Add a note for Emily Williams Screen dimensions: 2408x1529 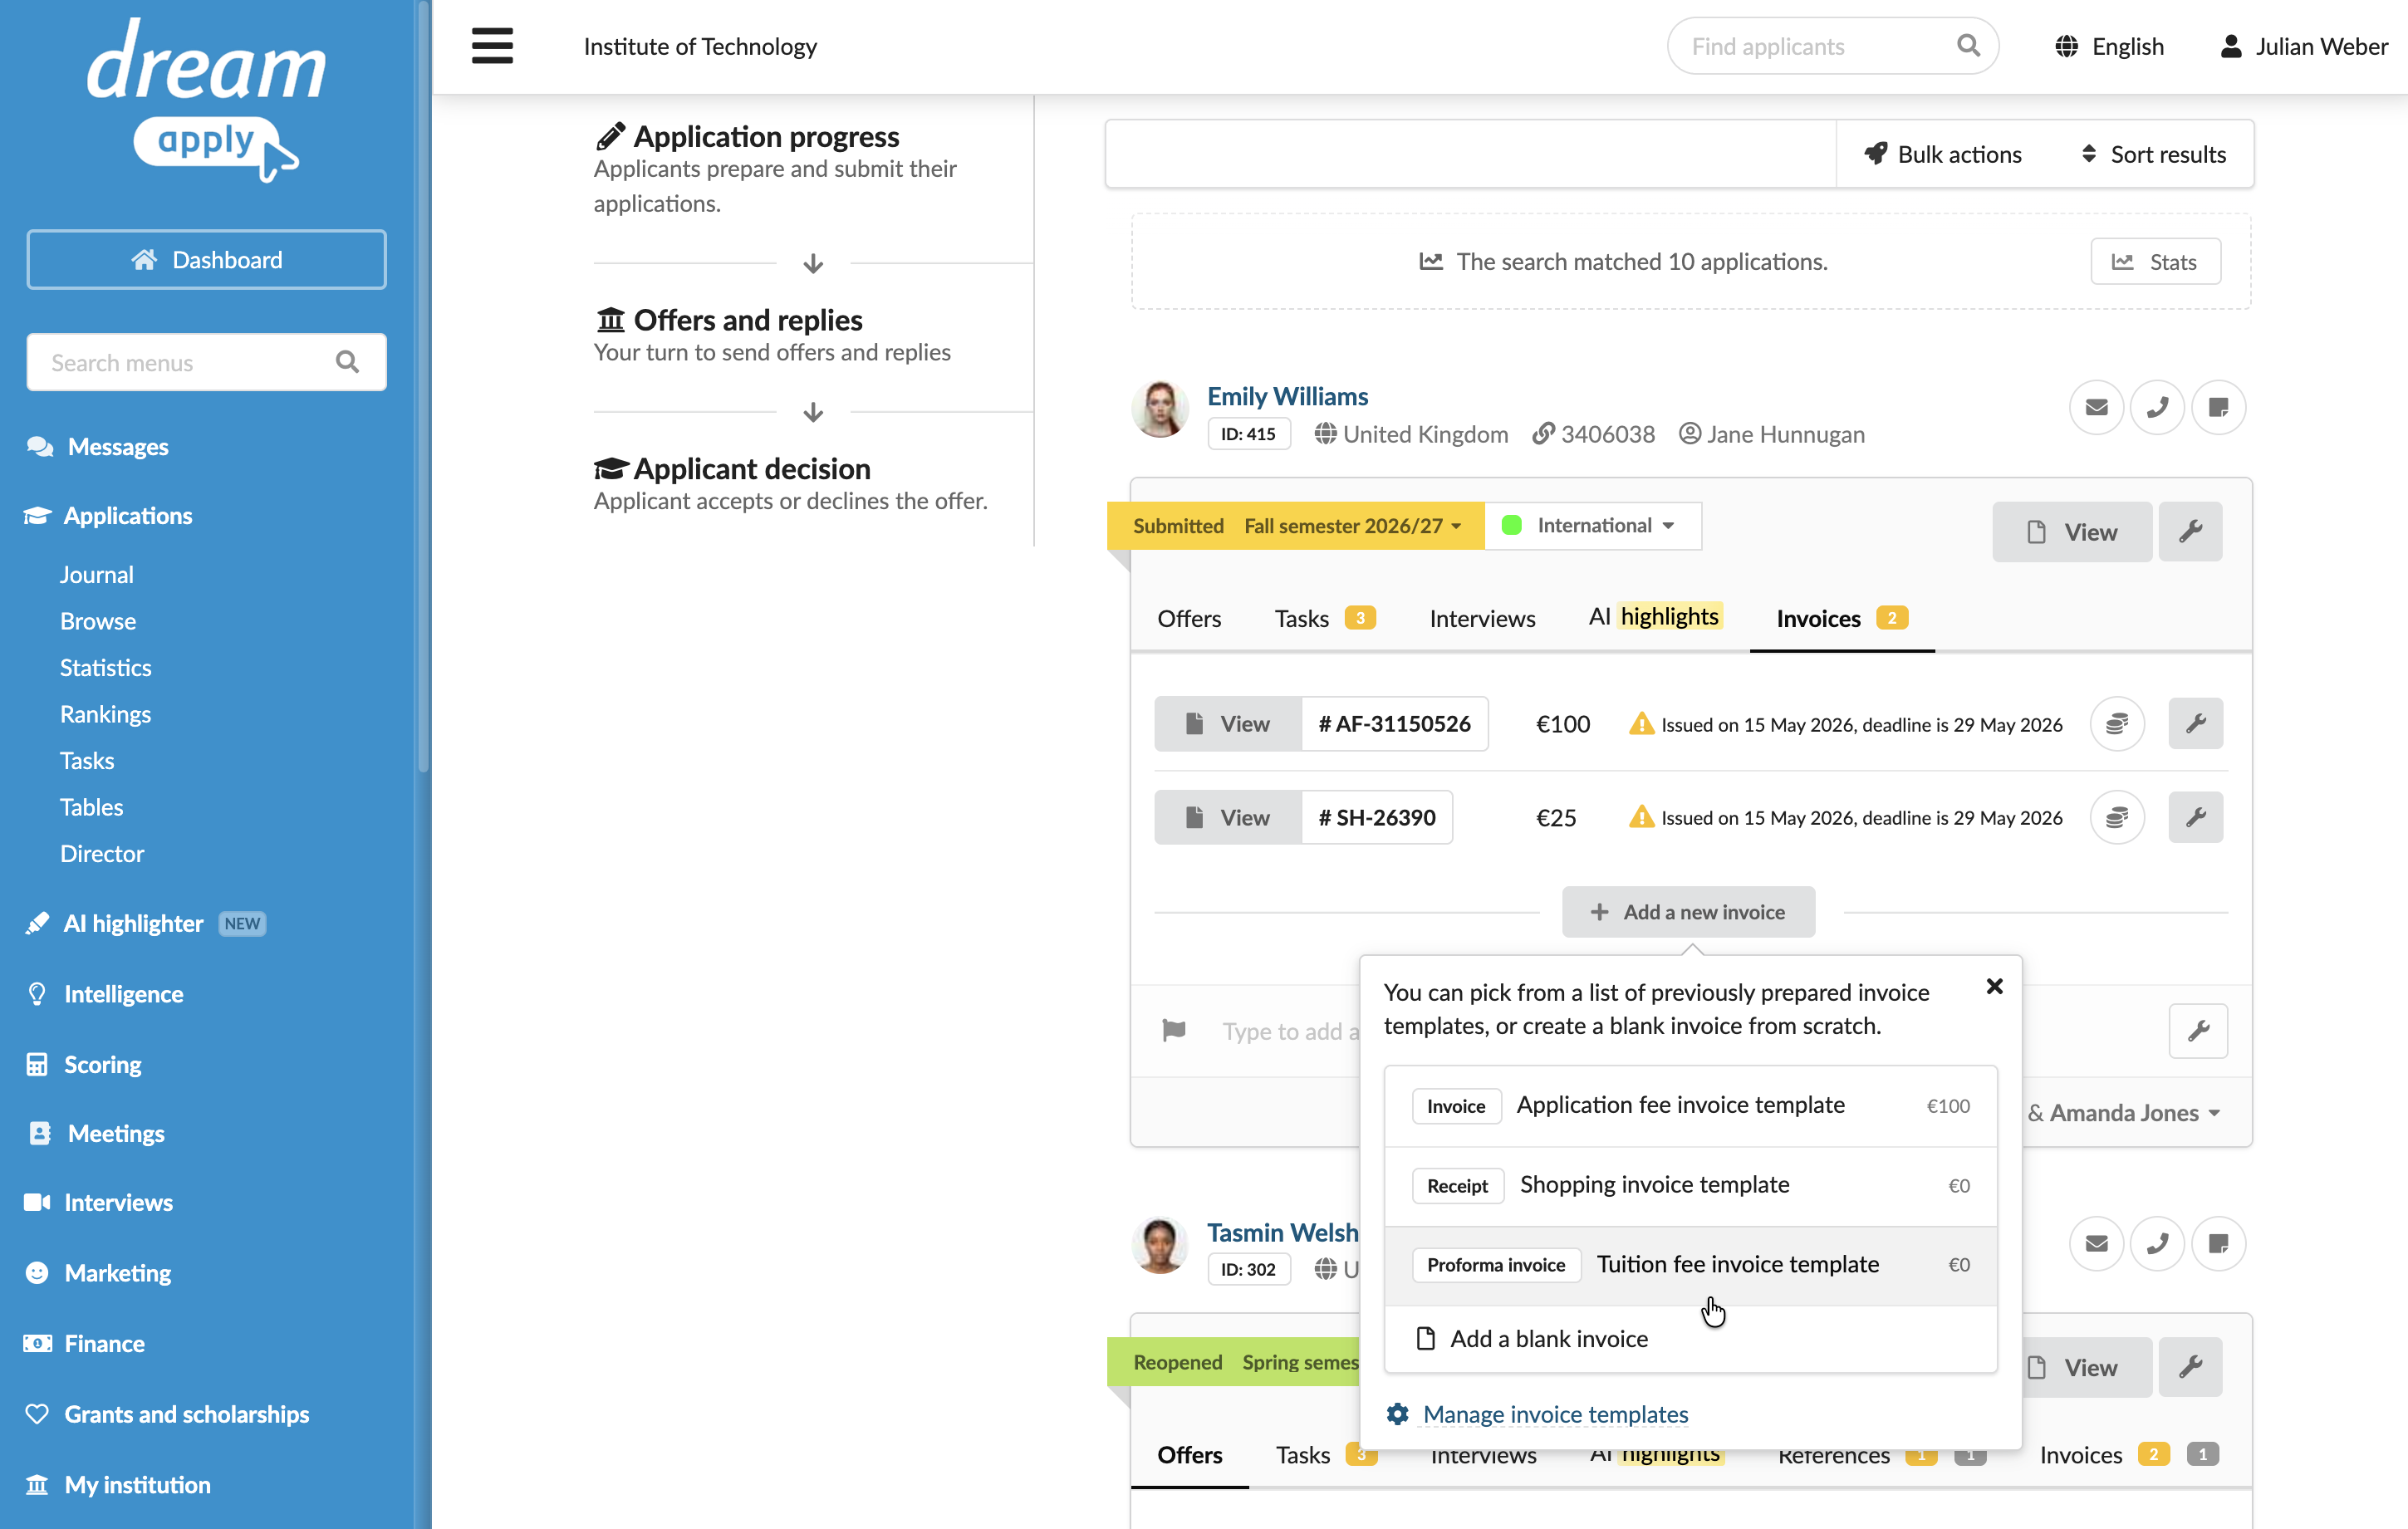click(2218, 408)
